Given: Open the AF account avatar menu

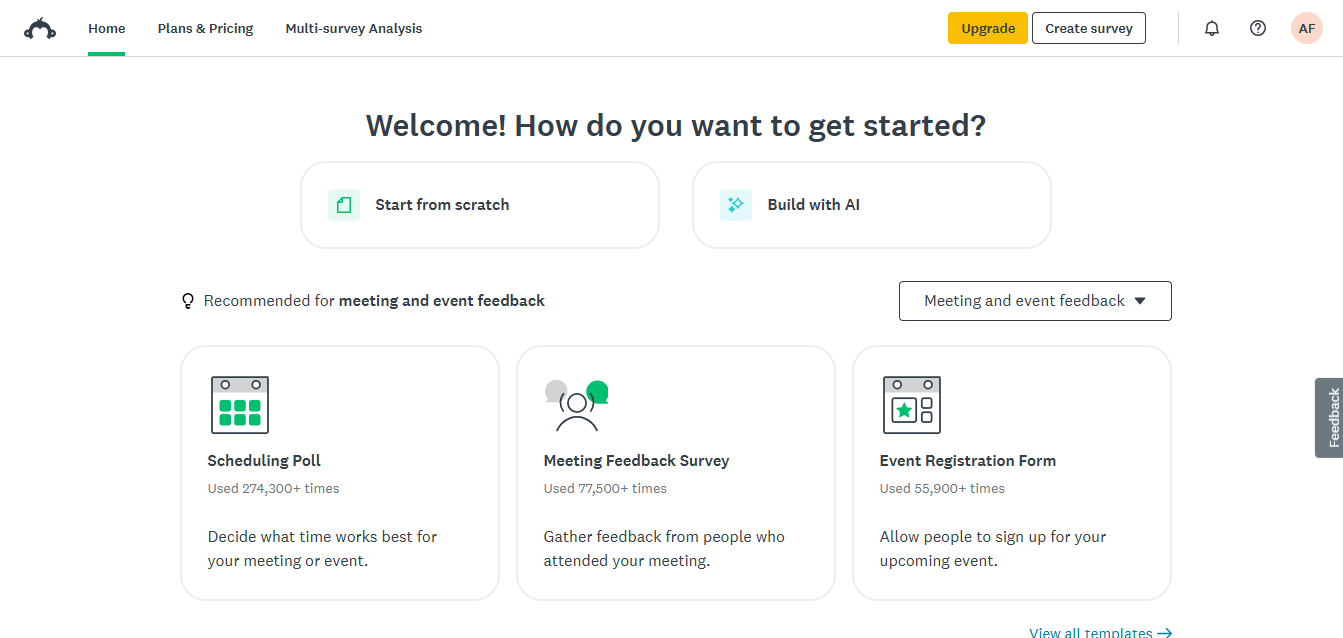Looking at the screenshot, I should click(1307, 28).
